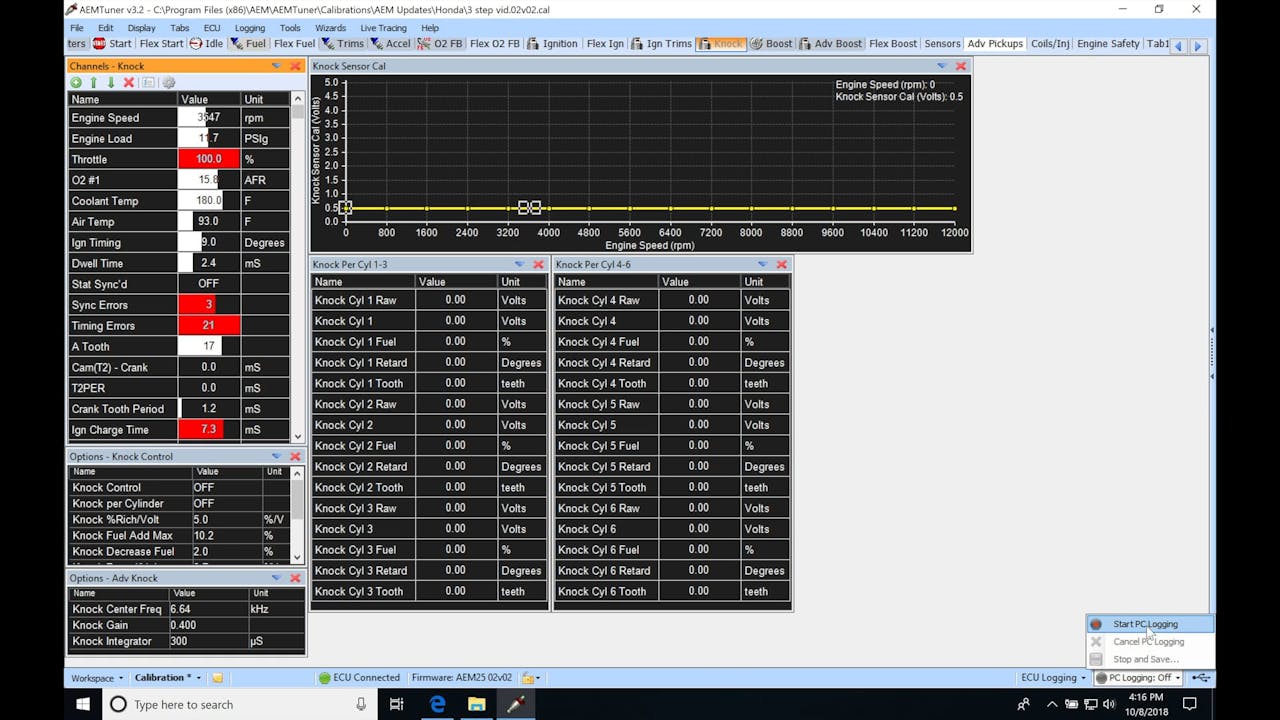Toggle Knock per Cylinder setting

pos(203,503)
